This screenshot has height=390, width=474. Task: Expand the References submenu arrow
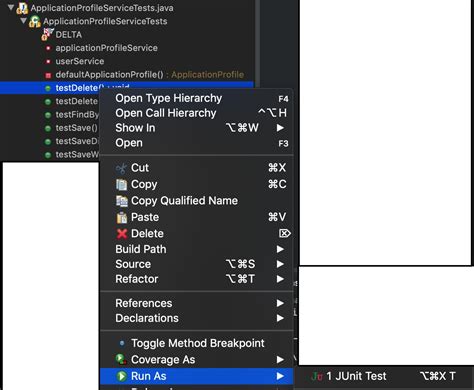pyautogui.click(x=280, y=303)
